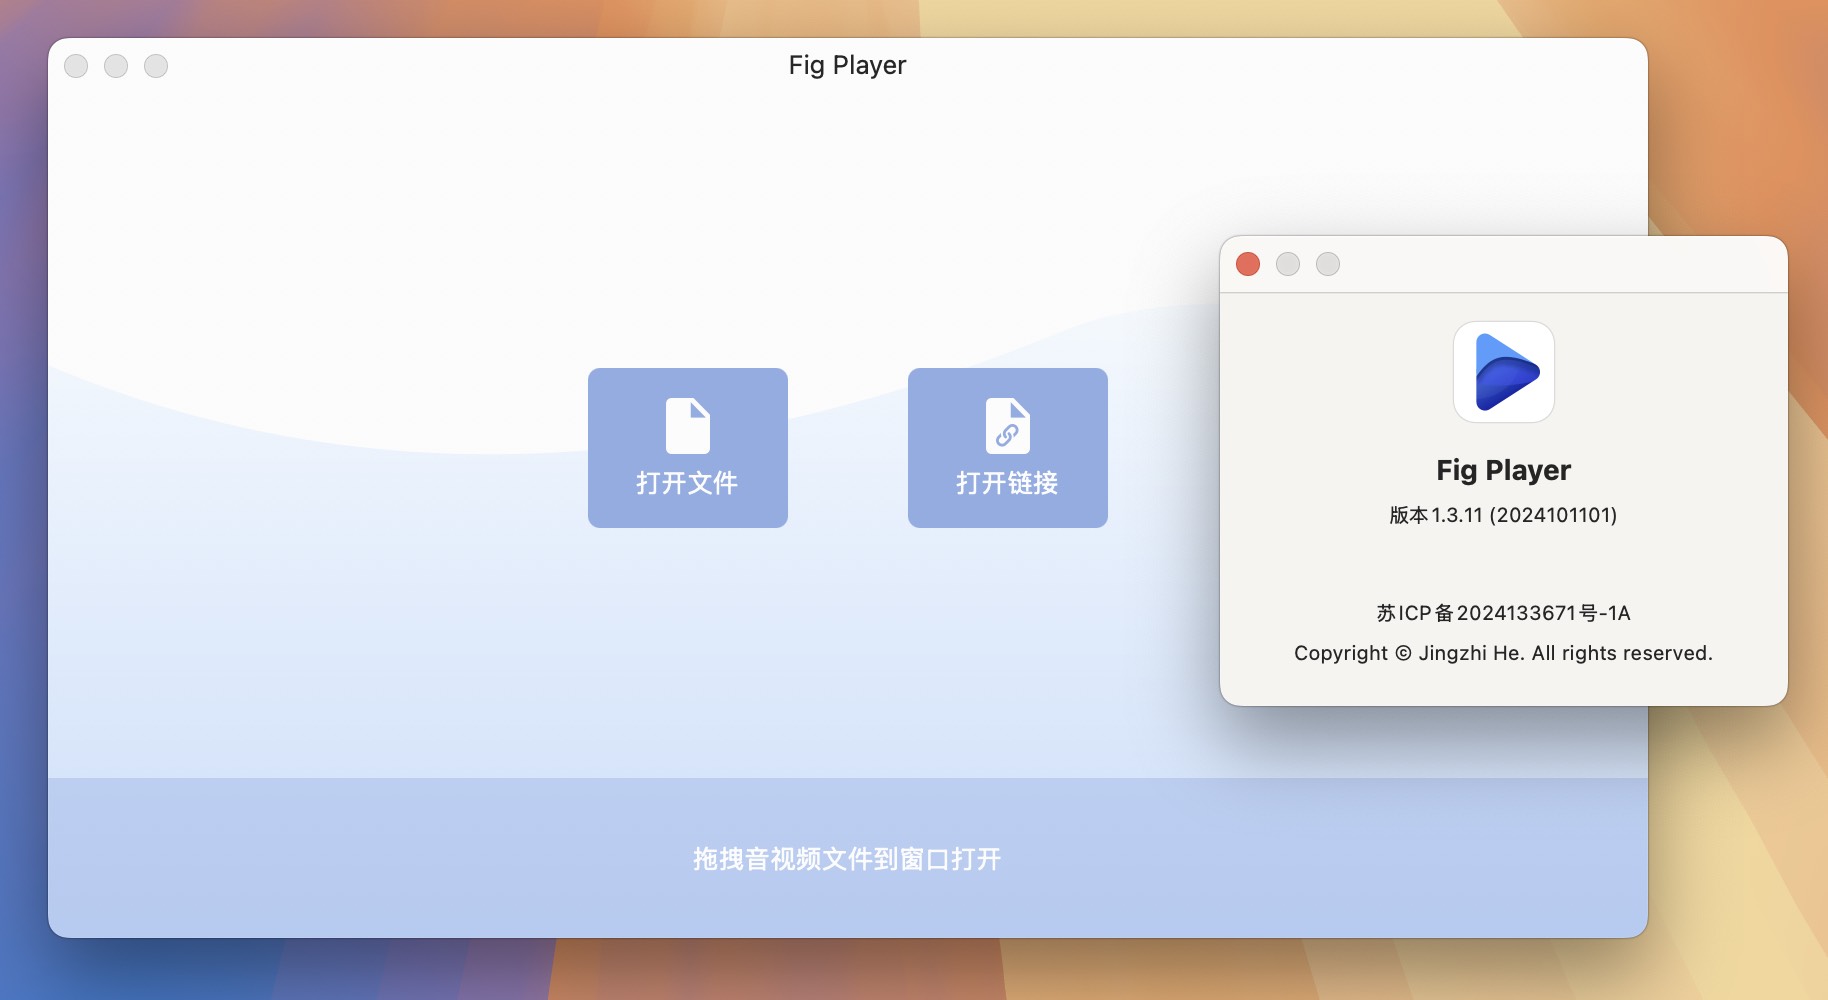Click the bold Fig Player name in the About window
This screenshot has height=1000, width=1828.
coord(1504,470)
